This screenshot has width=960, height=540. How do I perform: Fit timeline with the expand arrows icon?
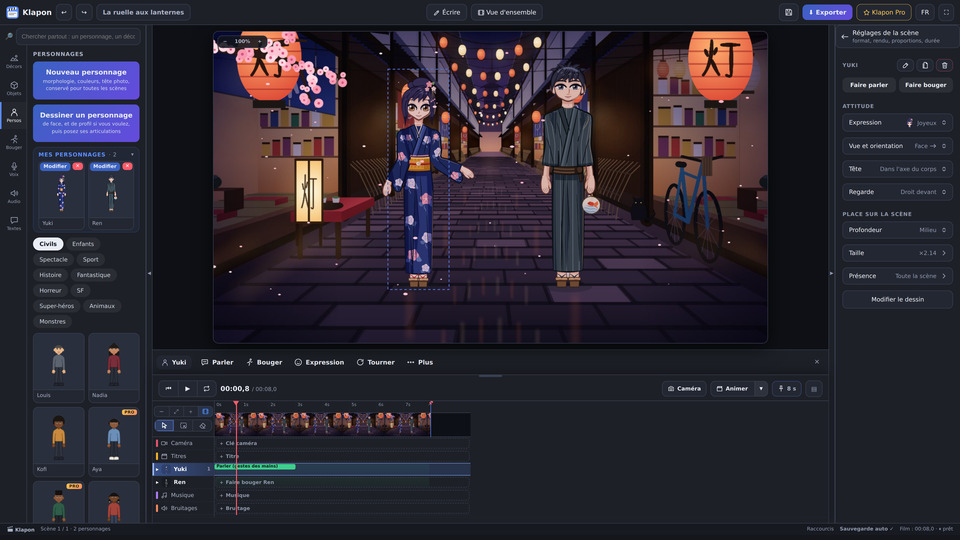coord(176,411)
